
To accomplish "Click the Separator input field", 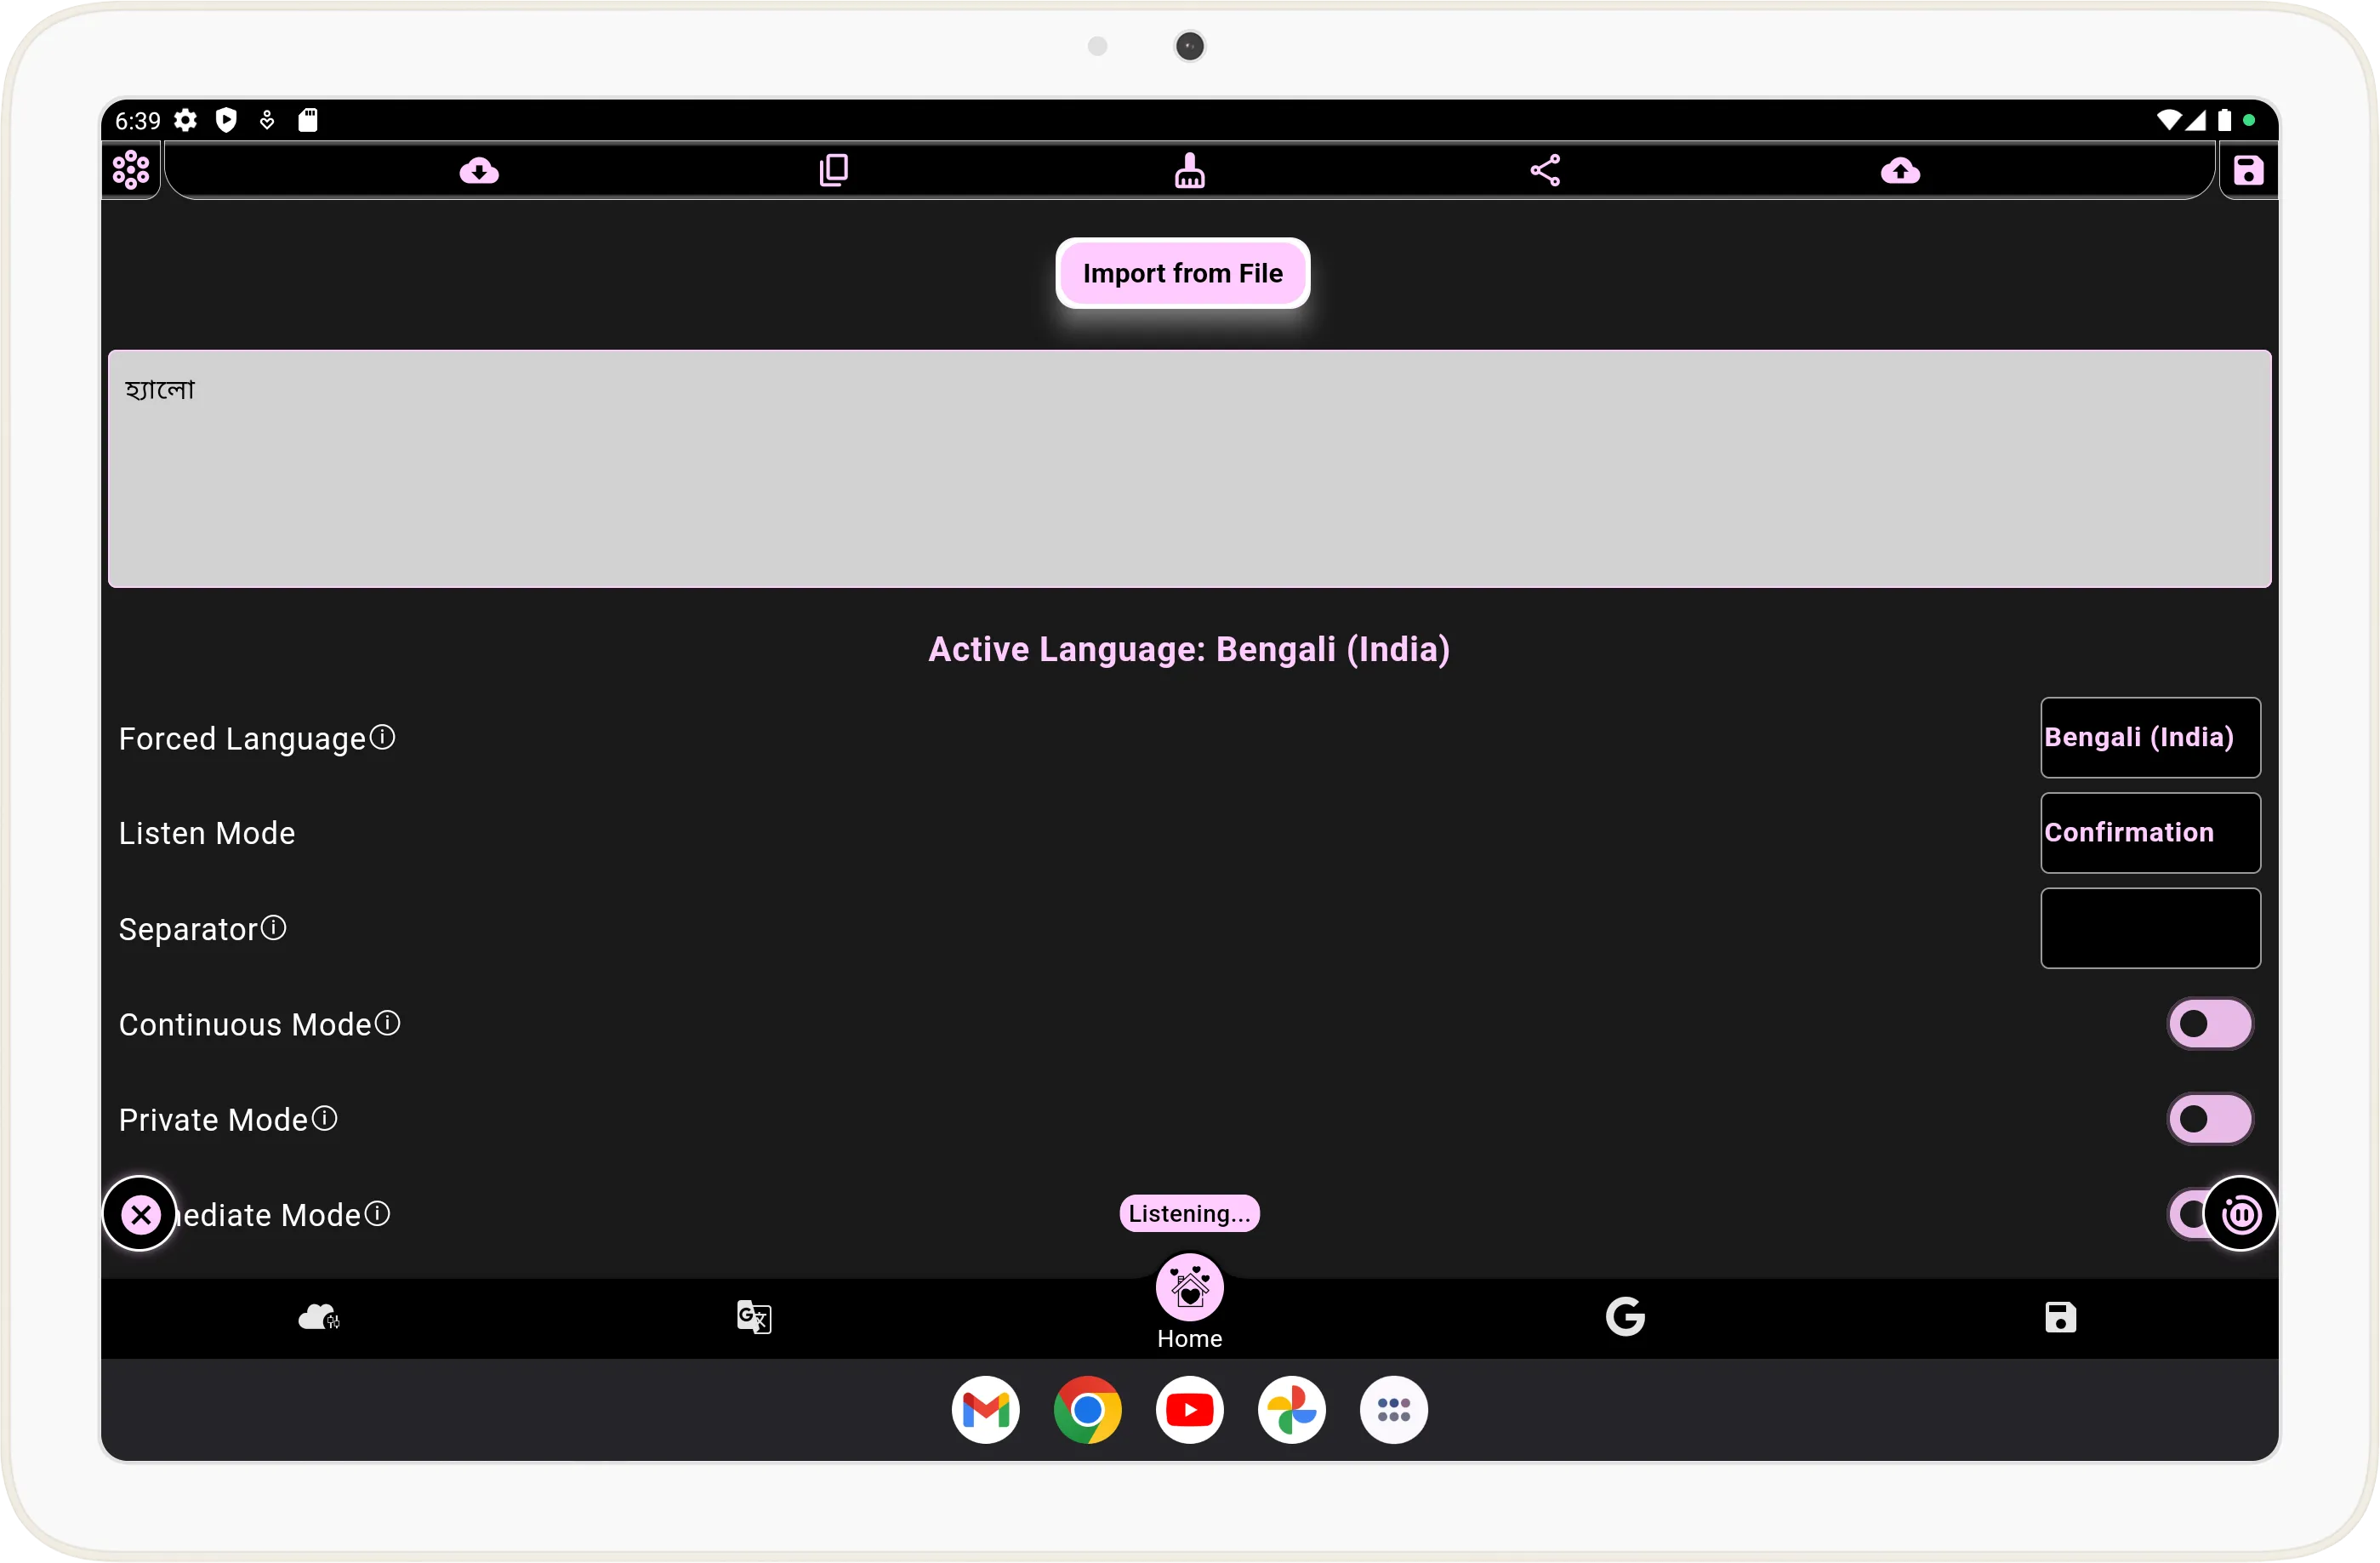I will click(x=2148, y=927).
